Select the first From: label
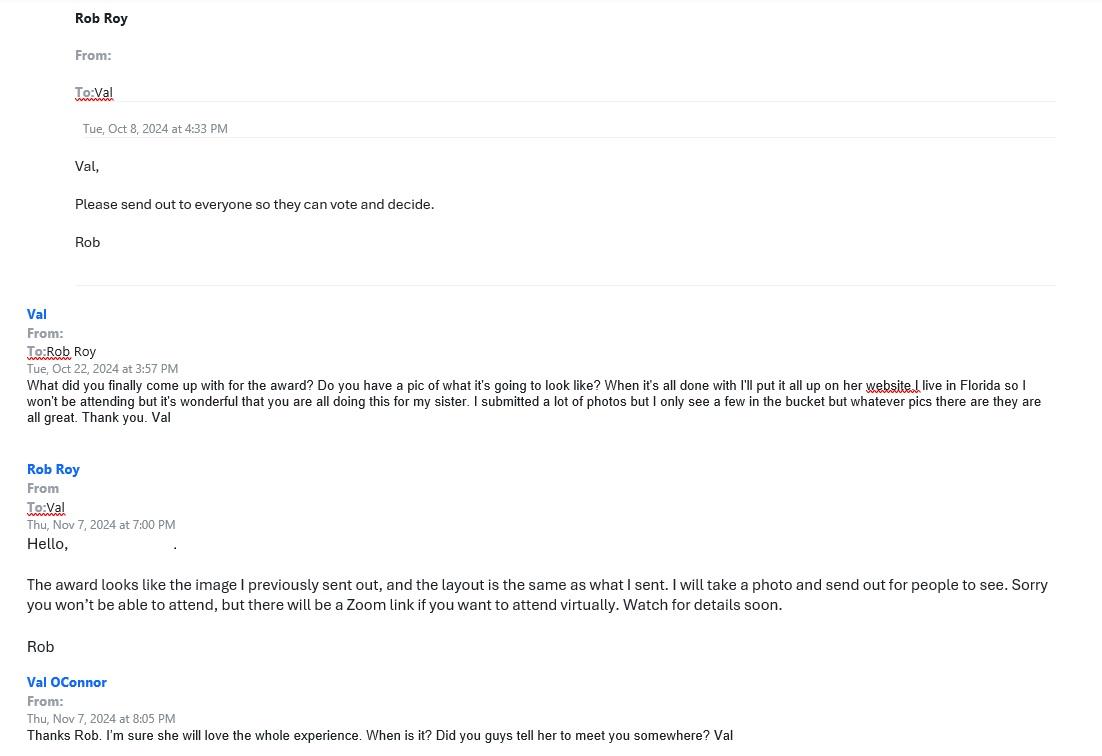The width and height of the screenshot is (1102, 756). 93,56
